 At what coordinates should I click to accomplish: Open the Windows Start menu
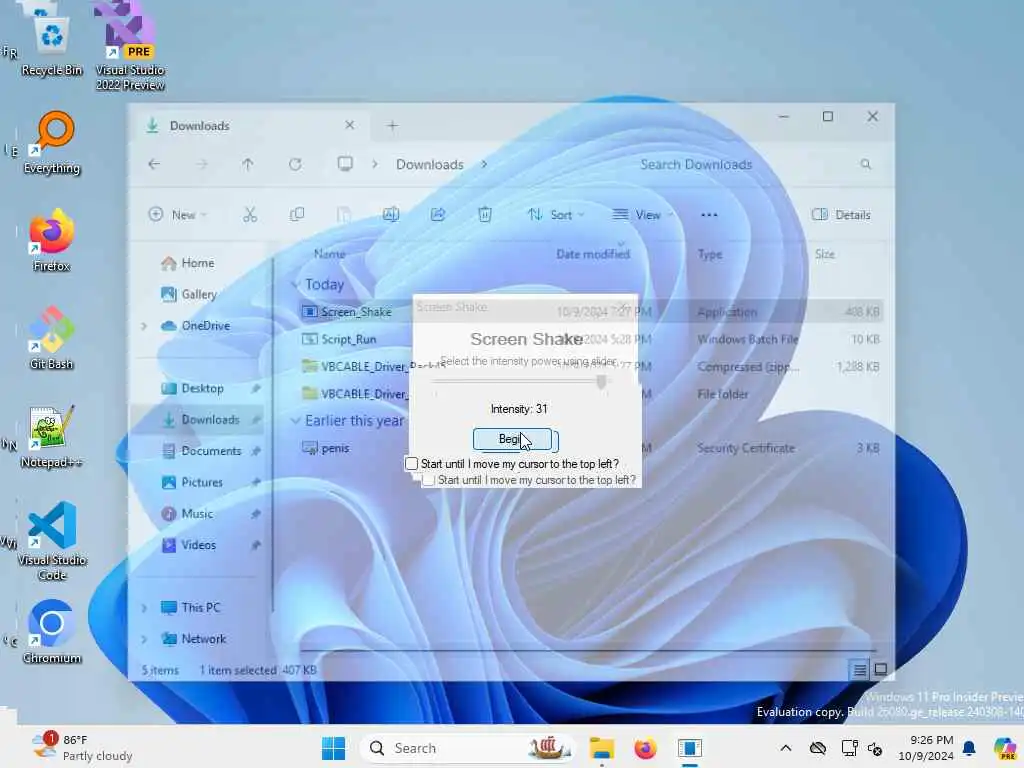tap(334, 748)
